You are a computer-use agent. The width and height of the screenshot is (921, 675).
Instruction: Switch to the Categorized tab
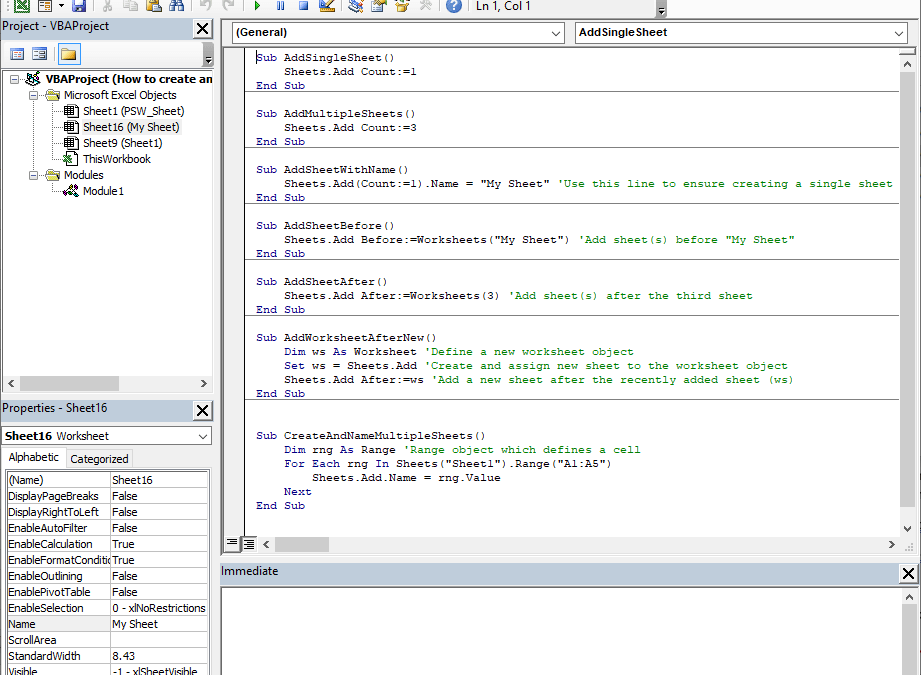coord(99,459)
